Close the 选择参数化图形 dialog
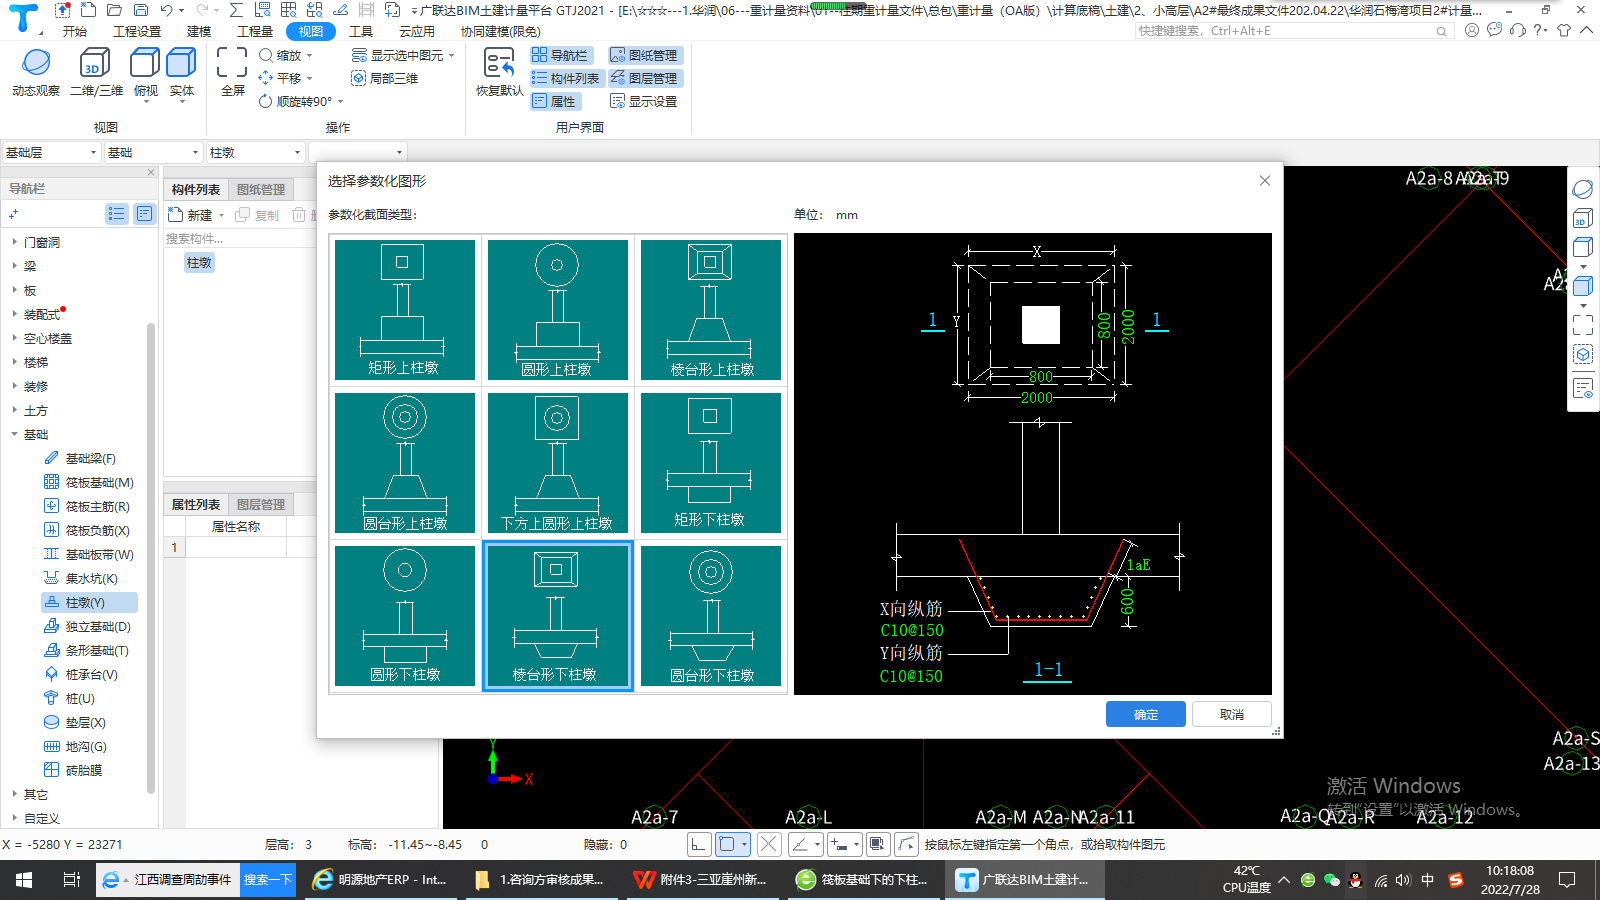This screenshot has width=1600, height=900. [1265, 180]
